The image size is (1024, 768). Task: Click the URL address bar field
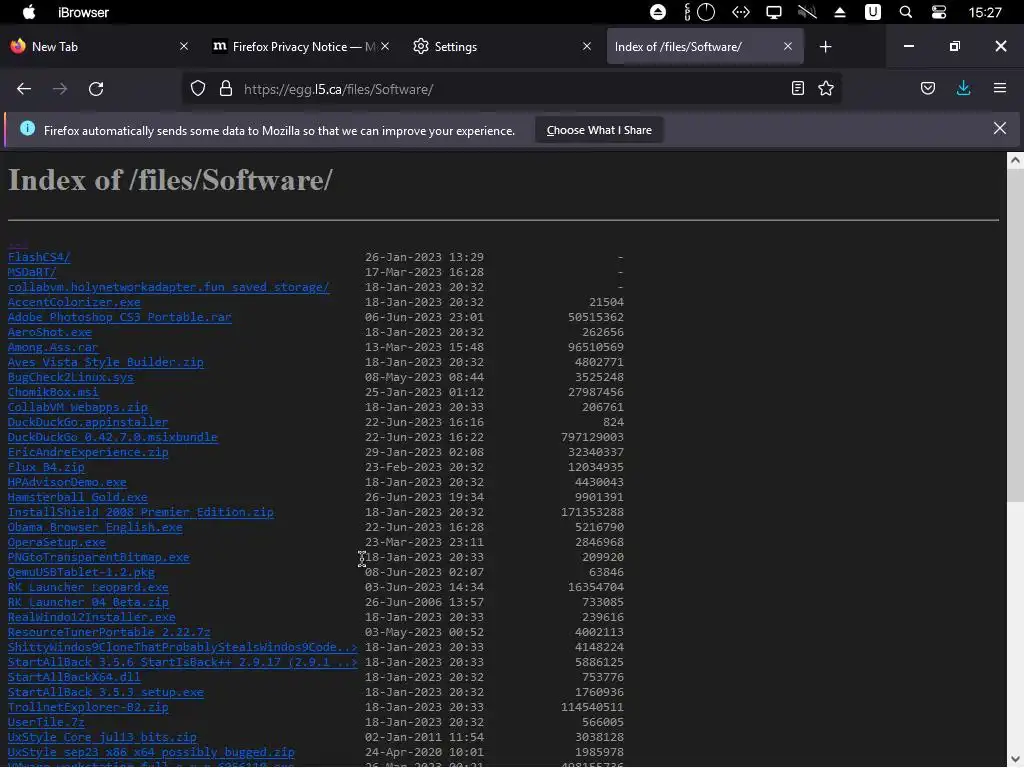pos(509,89)
